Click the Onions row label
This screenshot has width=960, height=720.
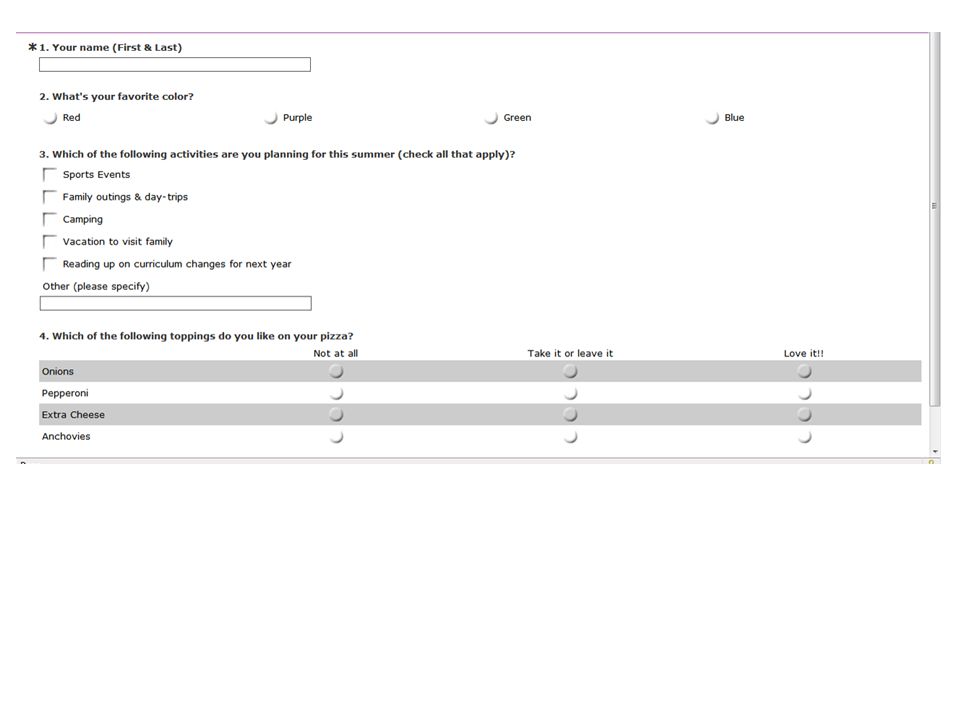[x=58, y=371]
